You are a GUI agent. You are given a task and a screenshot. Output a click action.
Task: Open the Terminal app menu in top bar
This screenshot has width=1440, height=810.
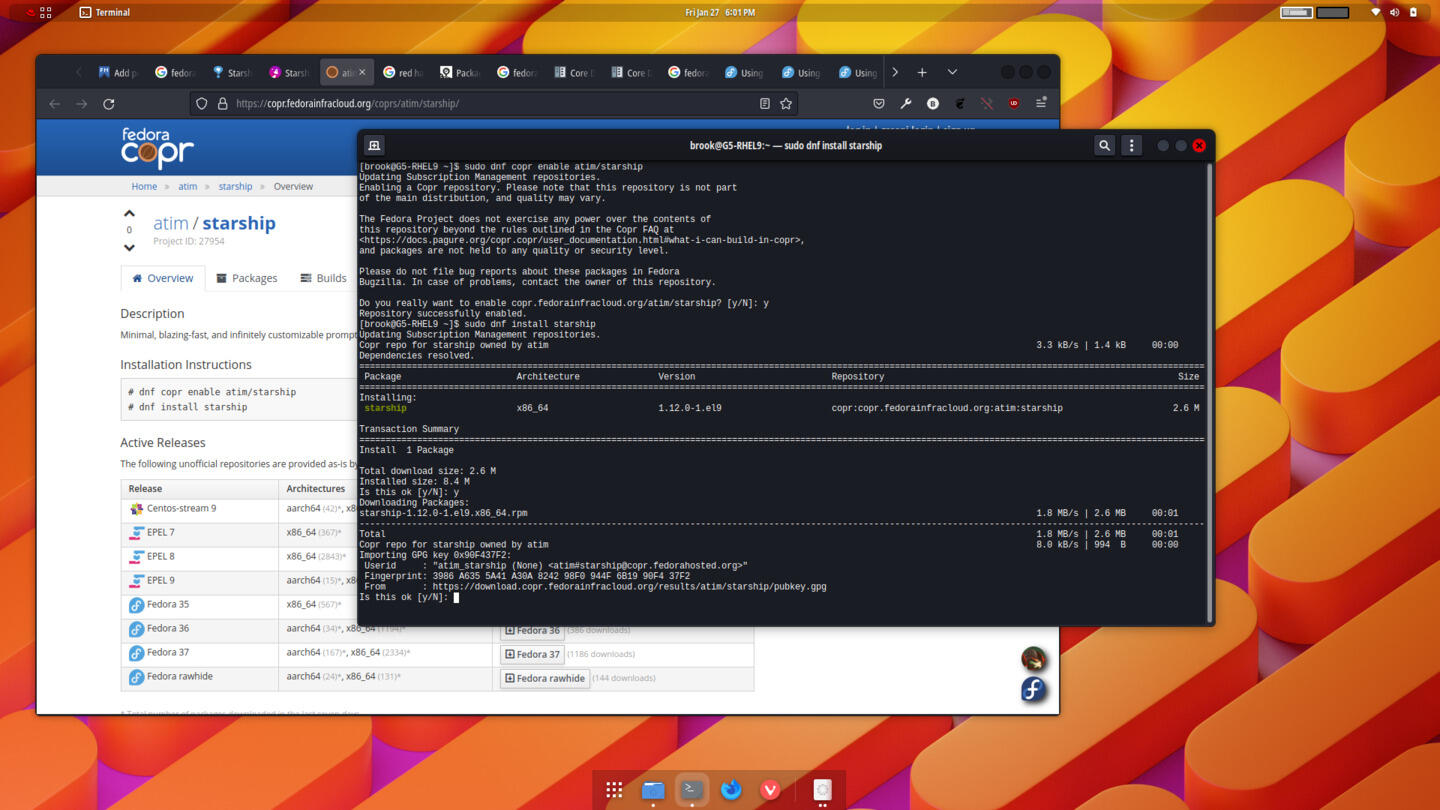tap(105, 12)
